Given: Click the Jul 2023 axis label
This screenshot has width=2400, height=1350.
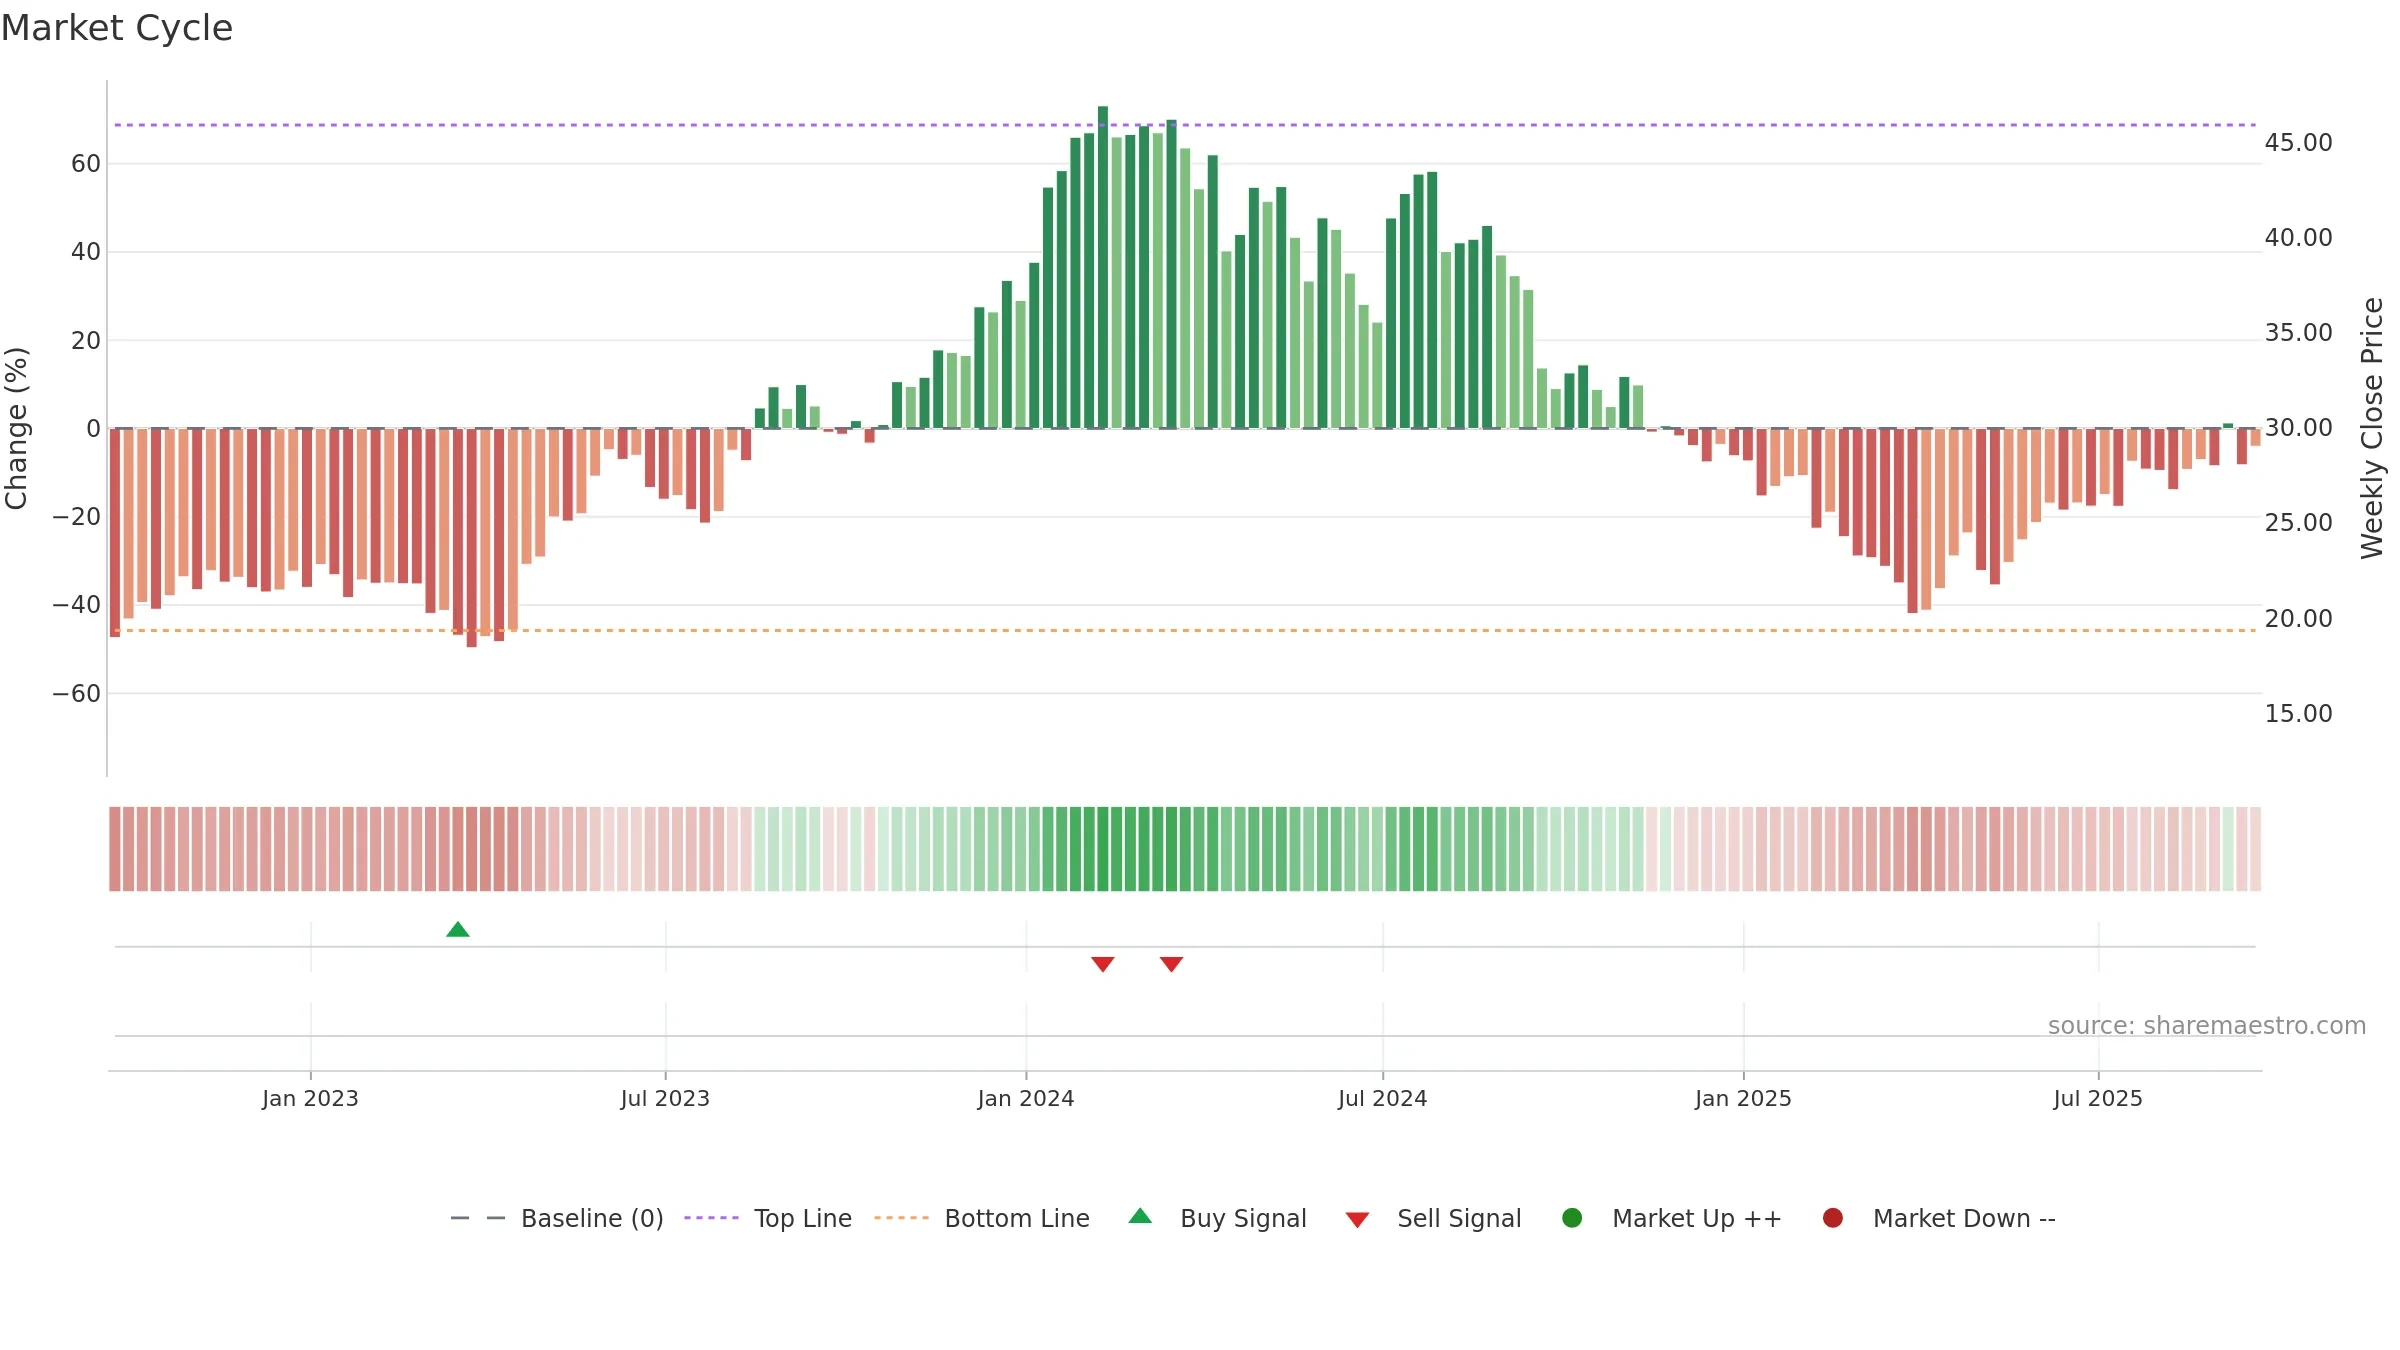Looking at the screenshot, I should (x=665, y=1098).
